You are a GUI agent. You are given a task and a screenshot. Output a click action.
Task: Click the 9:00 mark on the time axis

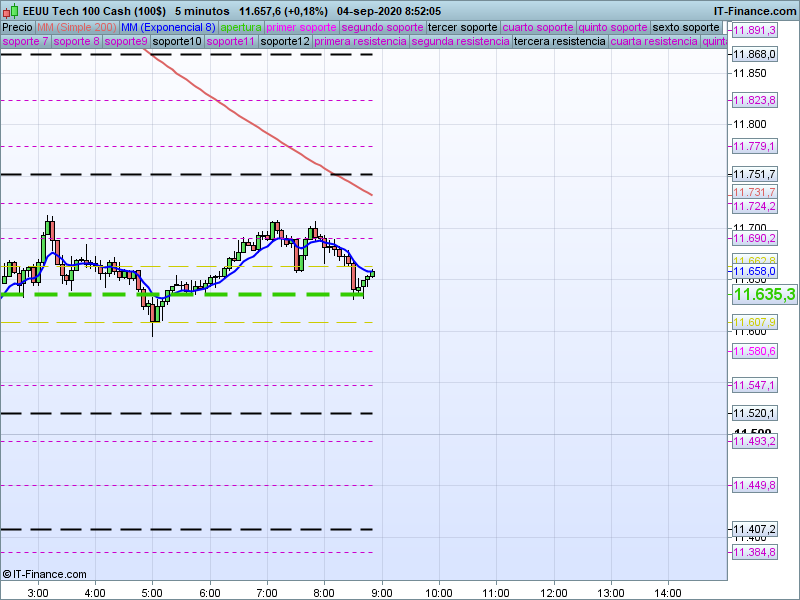click(381, 591)
